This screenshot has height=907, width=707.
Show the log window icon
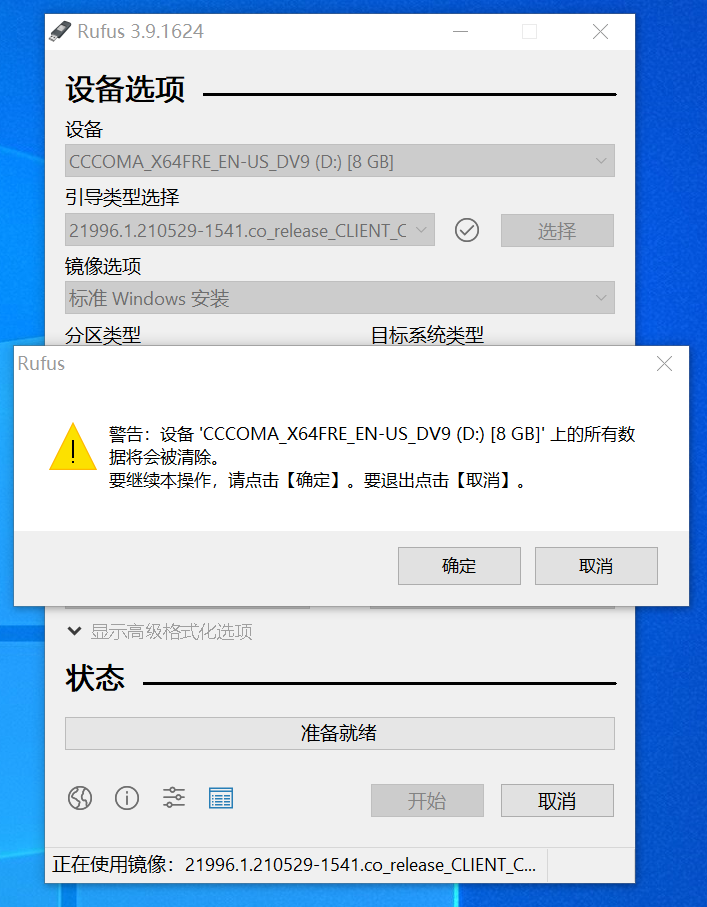pyautogui.click(x=220, y=798)
